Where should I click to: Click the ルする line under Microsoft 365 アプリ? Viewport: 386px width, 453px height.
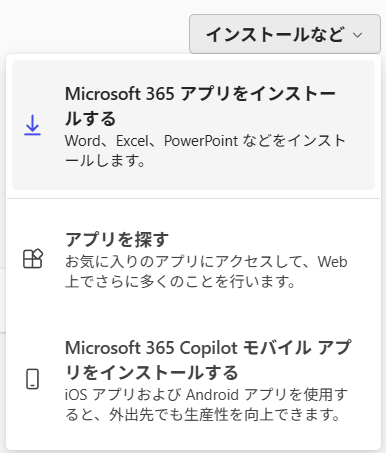[90, 119]
